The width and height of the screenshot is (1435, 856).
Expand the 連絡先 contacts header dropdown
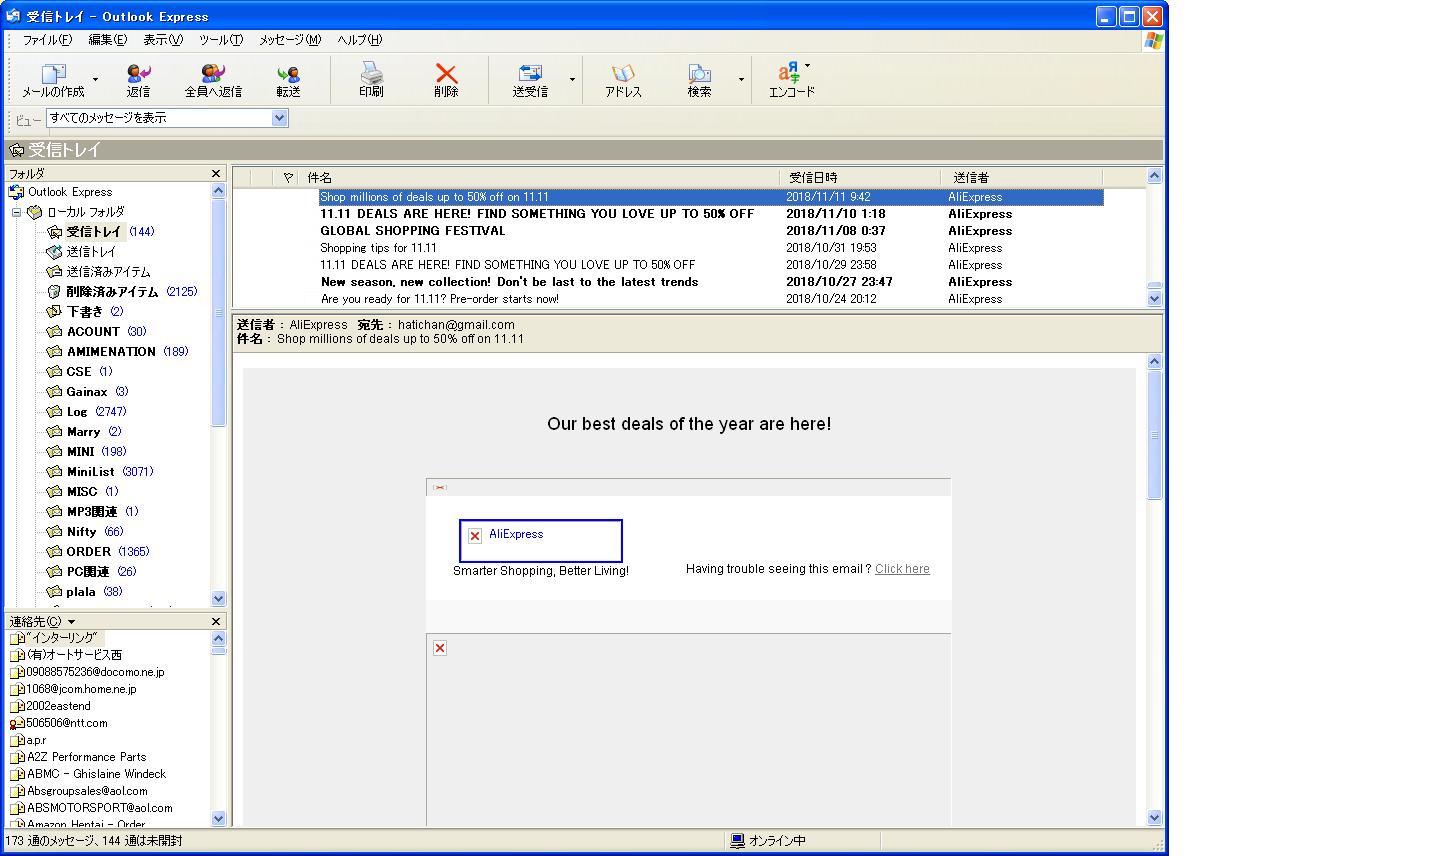click(x=72, y=622)
